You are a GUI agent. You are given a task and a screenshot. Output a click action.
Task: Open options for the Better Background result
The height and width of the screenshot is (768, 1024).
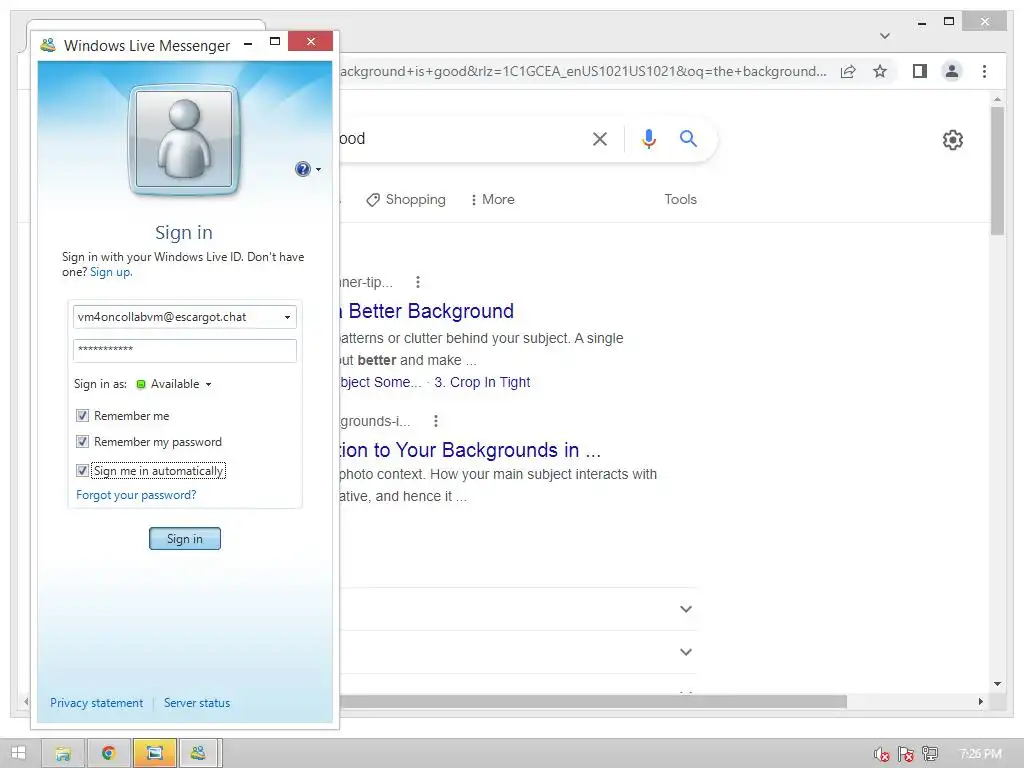tap(418, 282)
